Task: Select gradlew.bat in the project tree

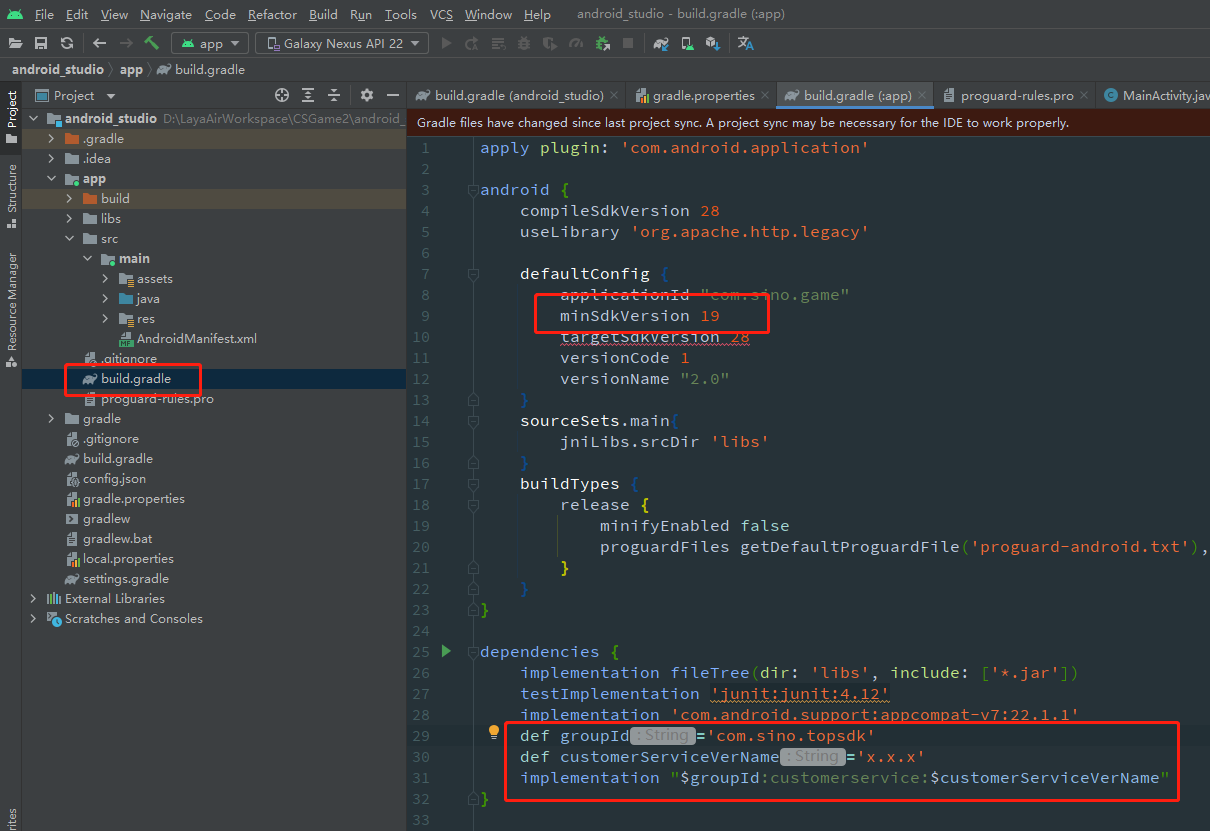Action: pos(115,538)
